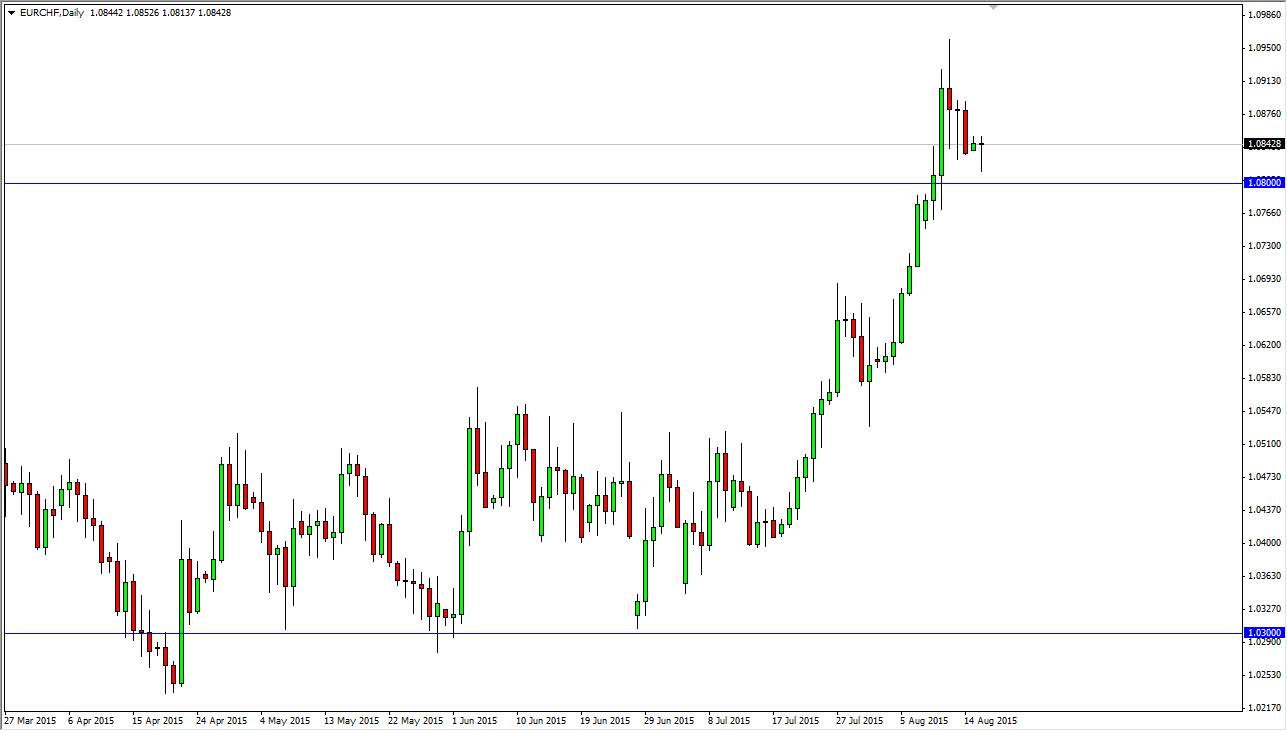The height and width of the screenshot is (731, 1287).
Task: Click the blue 1.08000 price level label
Action: pos(1264,183)
